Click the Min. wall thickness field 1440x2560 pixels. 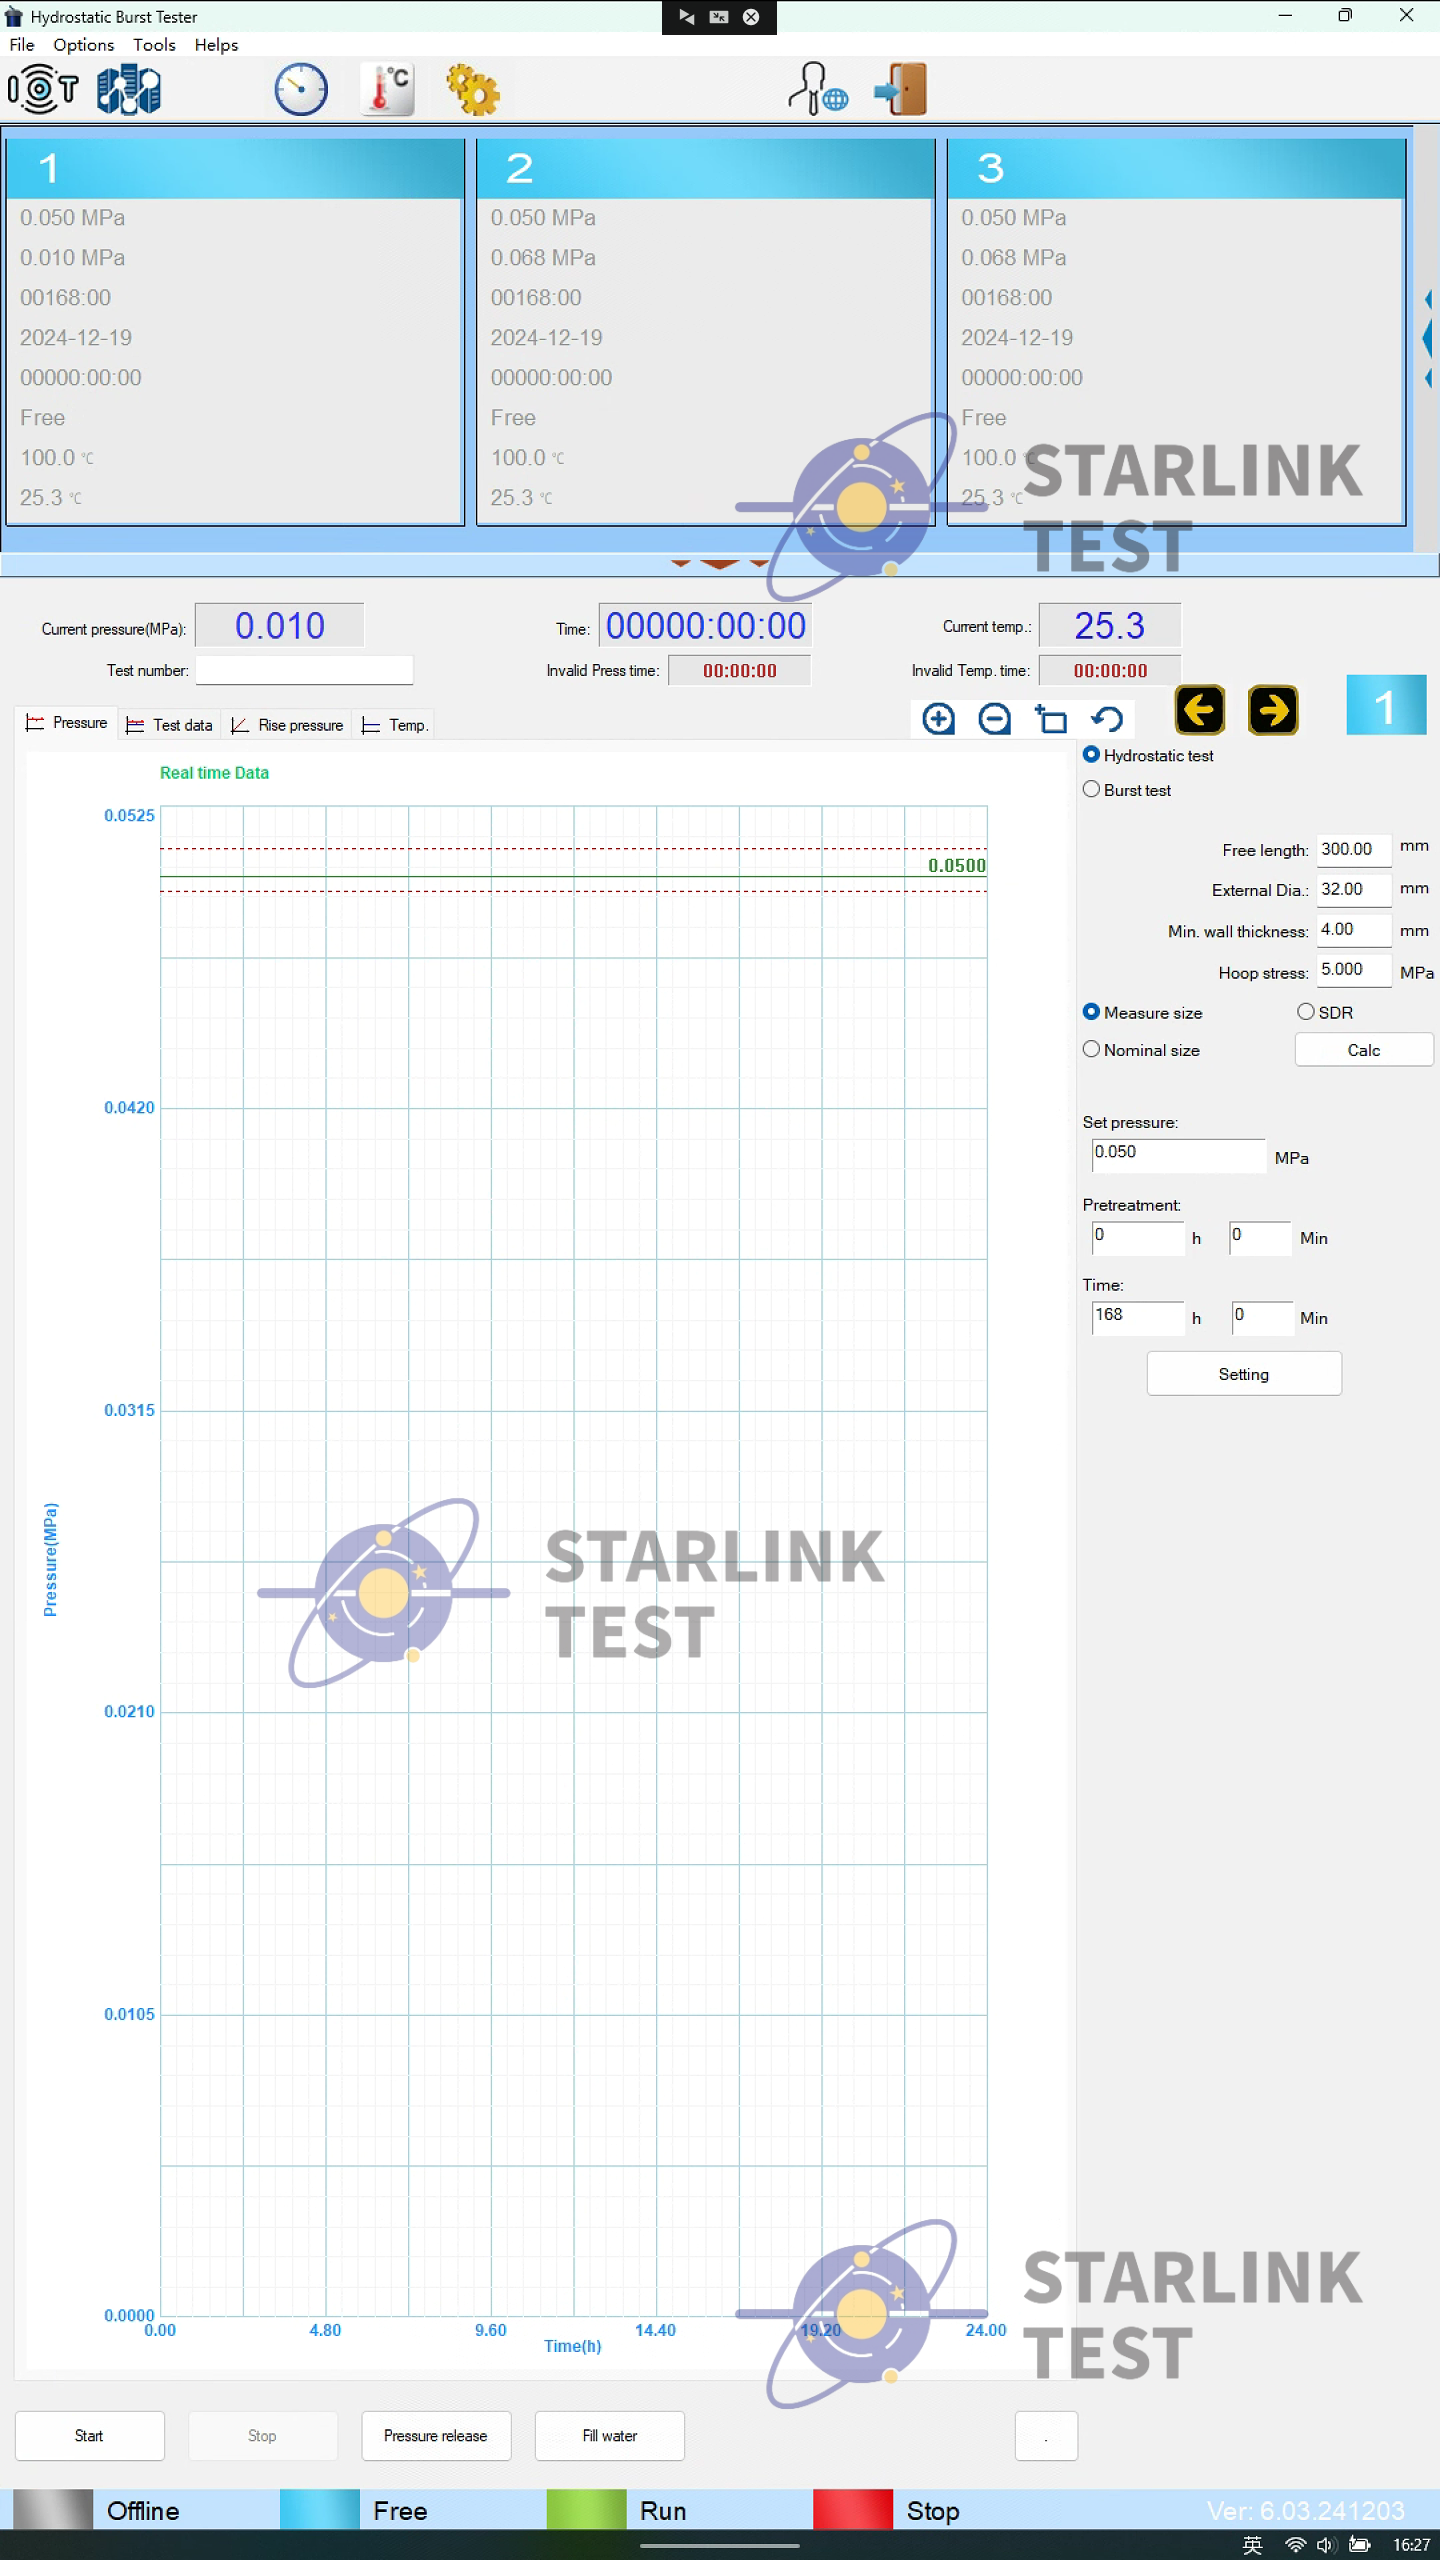coord(1354,930)
